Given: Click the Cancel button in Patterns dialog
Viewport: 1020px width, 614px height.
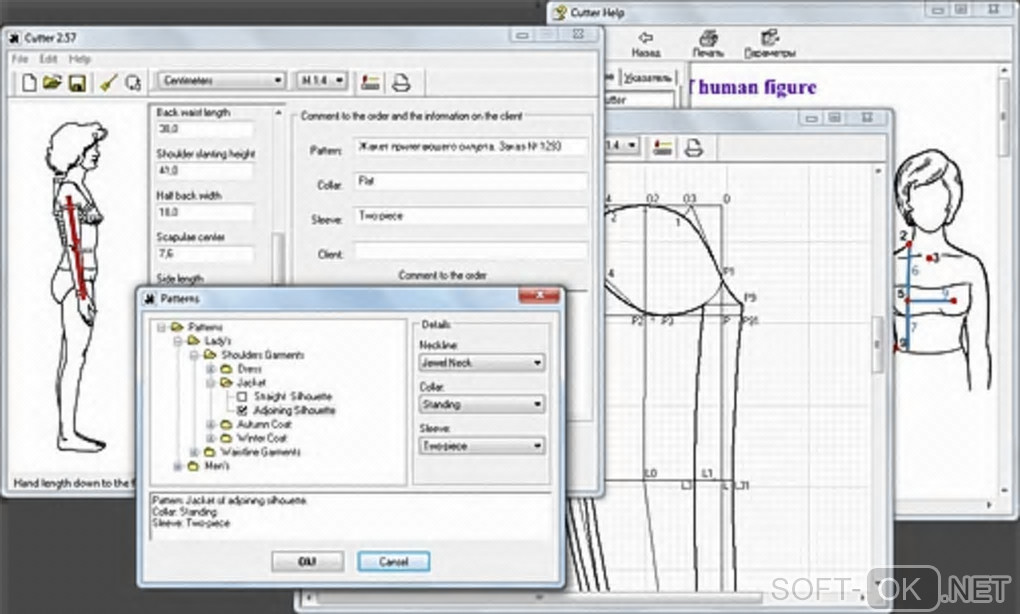Looking at the screenshot, I should tap(394, 561).
